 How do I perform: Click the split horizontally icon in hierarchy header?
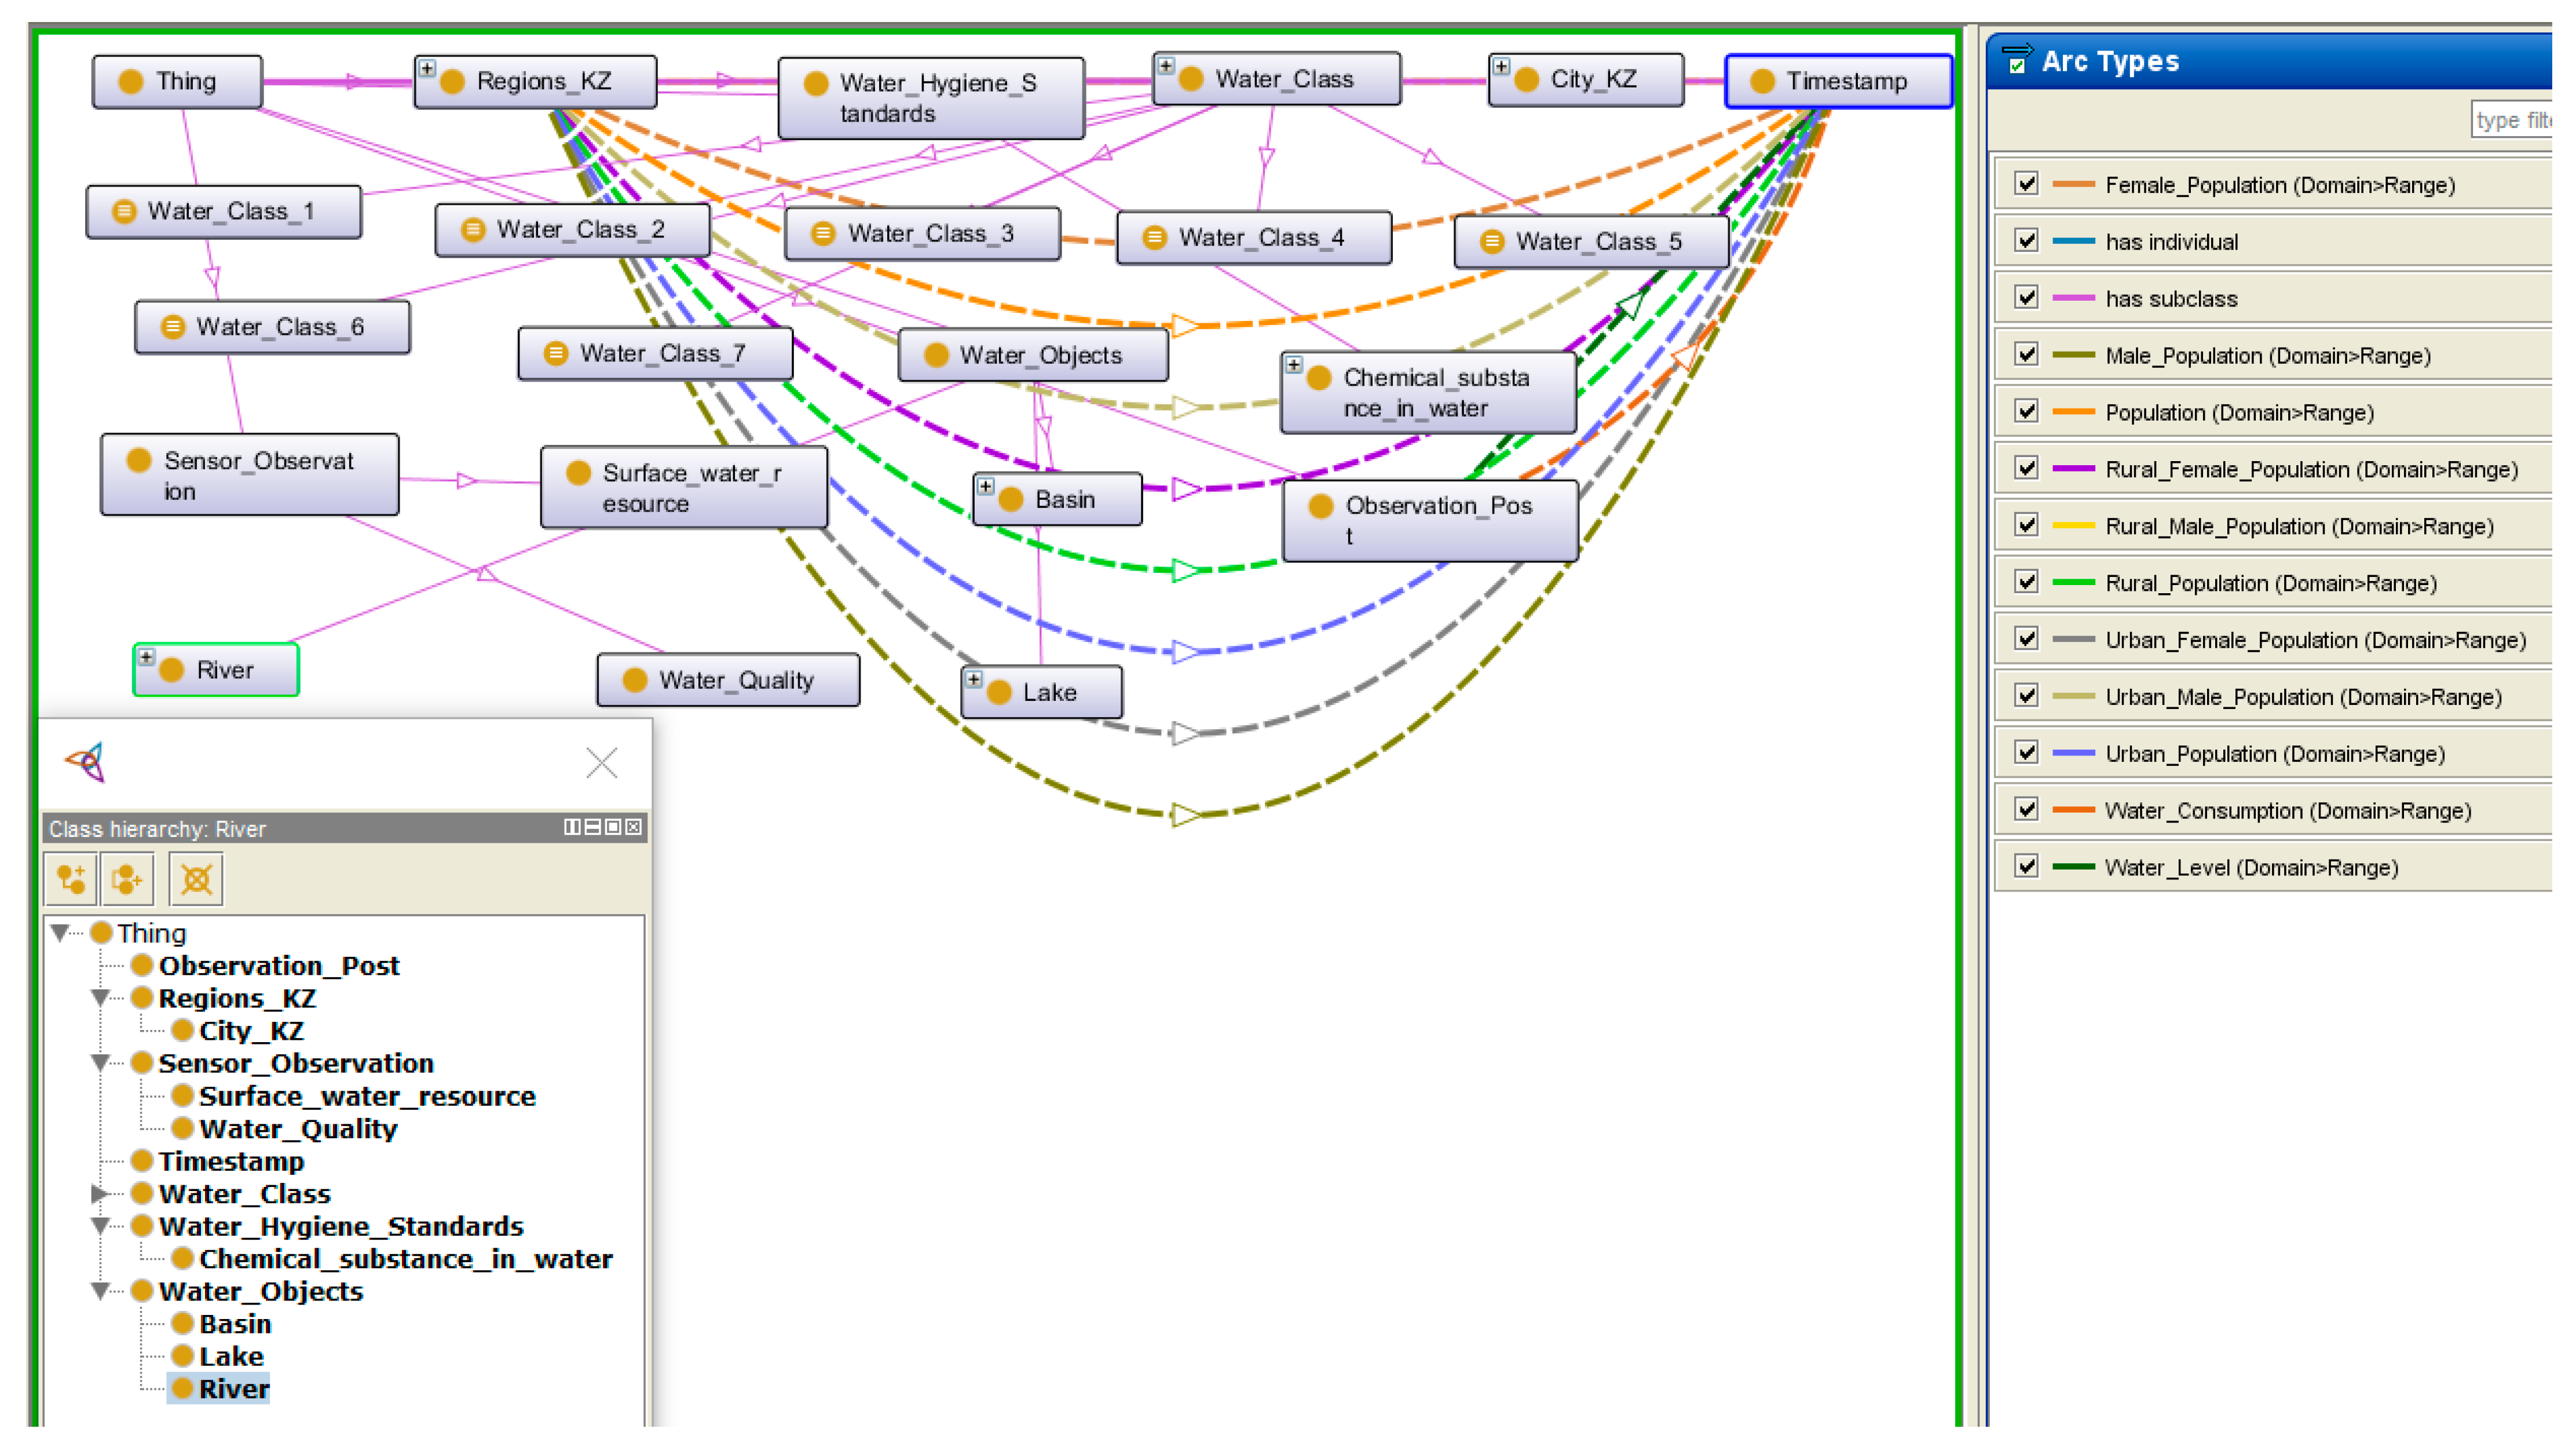point(592,827)
